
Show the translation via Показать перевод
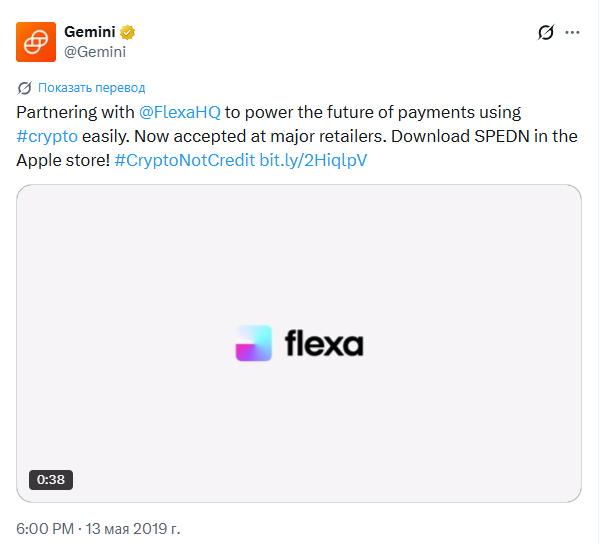tap(91, 88)
